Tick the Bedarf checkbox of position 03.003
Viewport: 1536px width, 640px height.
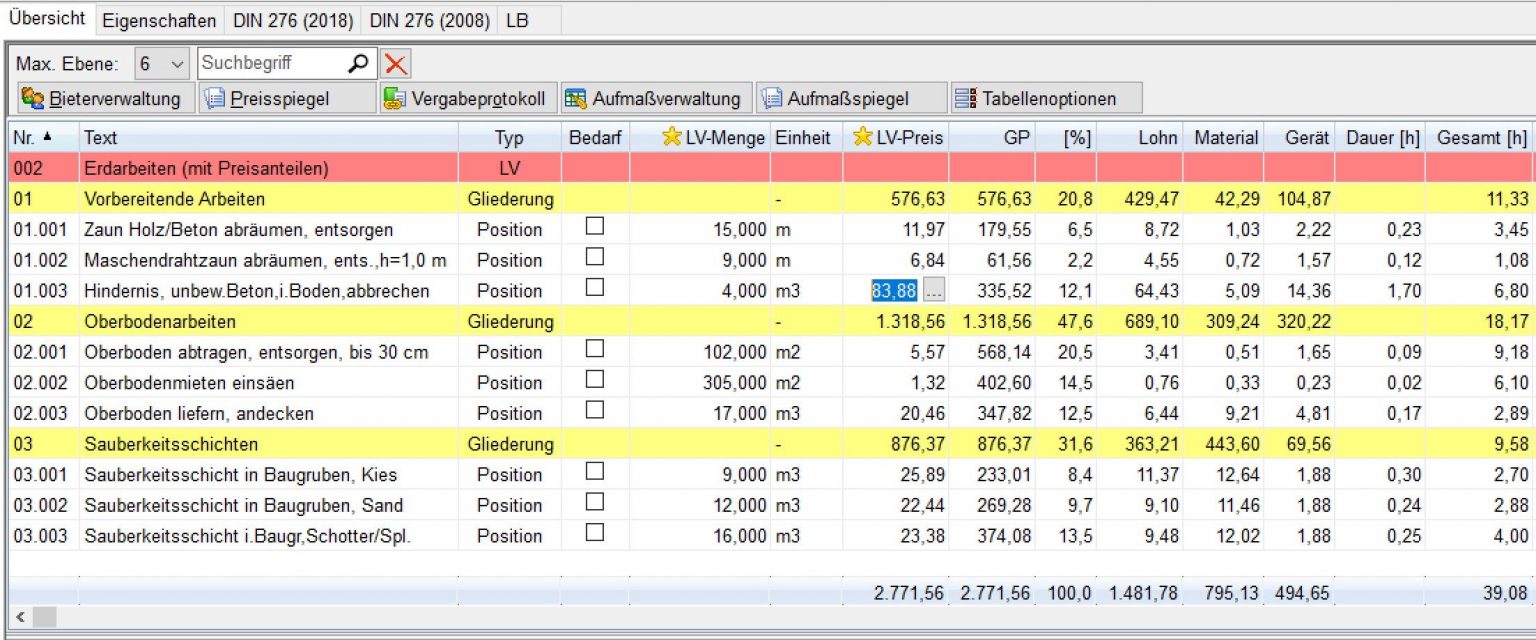coord(595,536)
